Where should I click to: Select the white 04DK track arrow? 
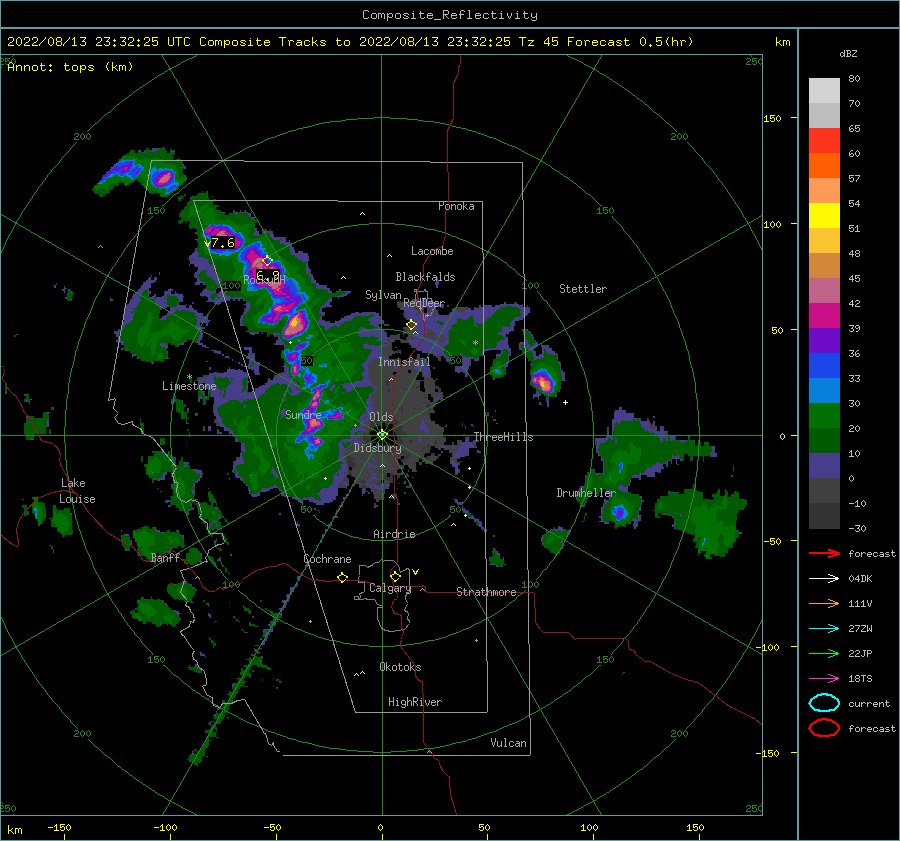point(824,579)
